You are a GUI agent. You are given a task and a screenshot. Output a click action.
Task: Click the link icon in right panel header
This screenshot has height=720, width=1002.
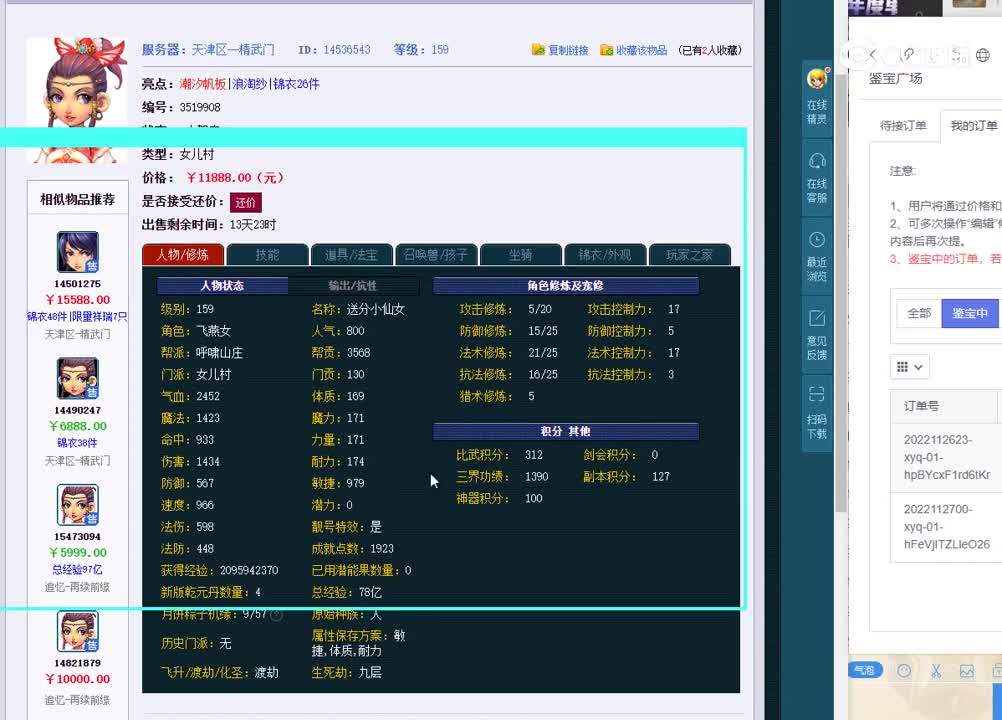click(907, 56)
